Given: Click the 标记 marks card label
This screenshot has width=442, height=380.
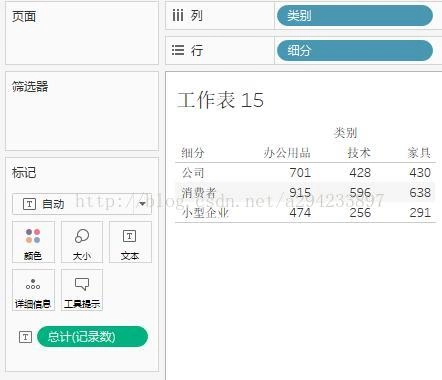Looking at the screenshot, I should tap(24, 173).
